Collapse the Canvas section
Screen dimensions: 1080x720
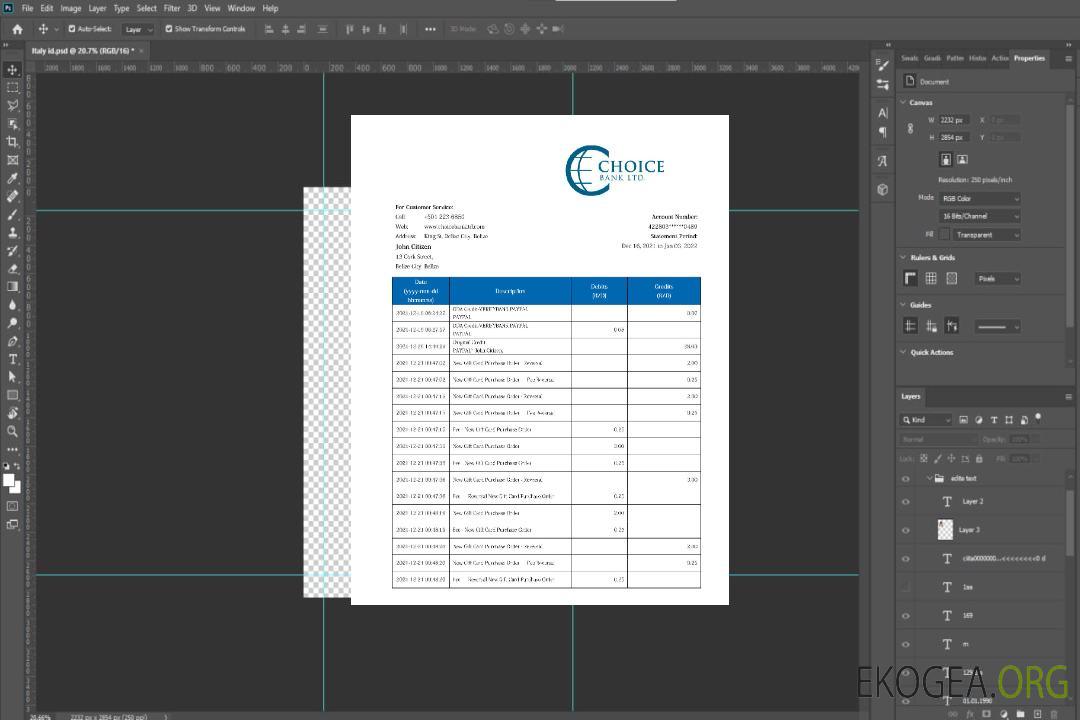click(x=903, y=103)
